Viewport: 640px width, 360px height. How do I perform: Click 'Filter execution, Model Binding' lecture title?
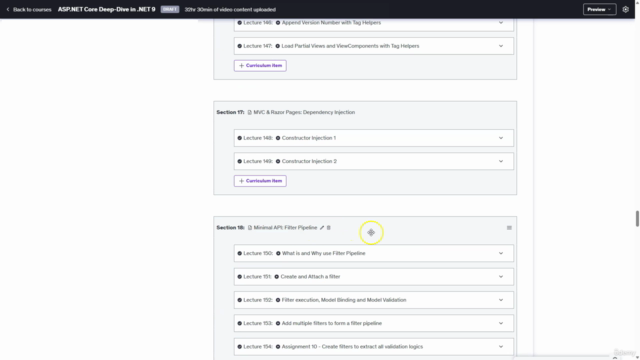point(344,300)
